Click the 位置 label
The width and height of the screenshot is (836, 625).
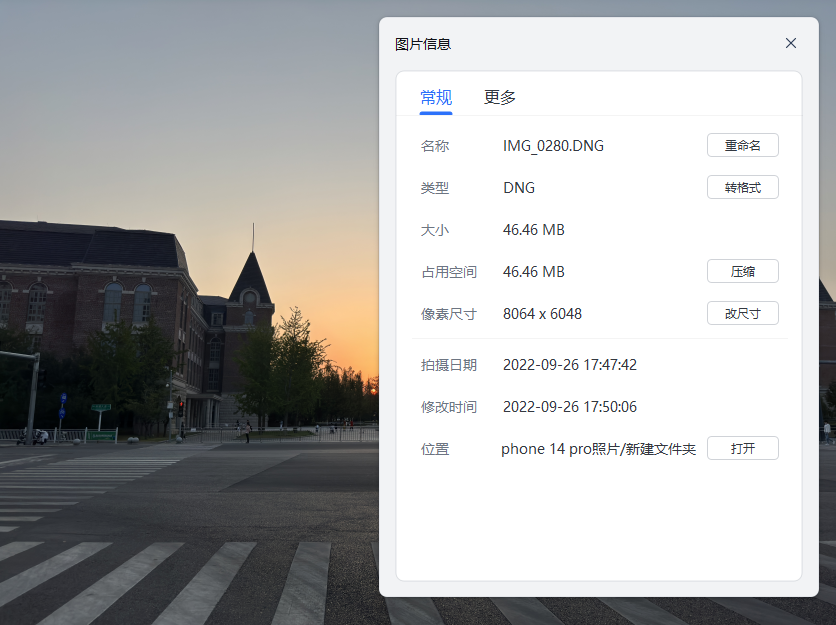pos(435,449)
